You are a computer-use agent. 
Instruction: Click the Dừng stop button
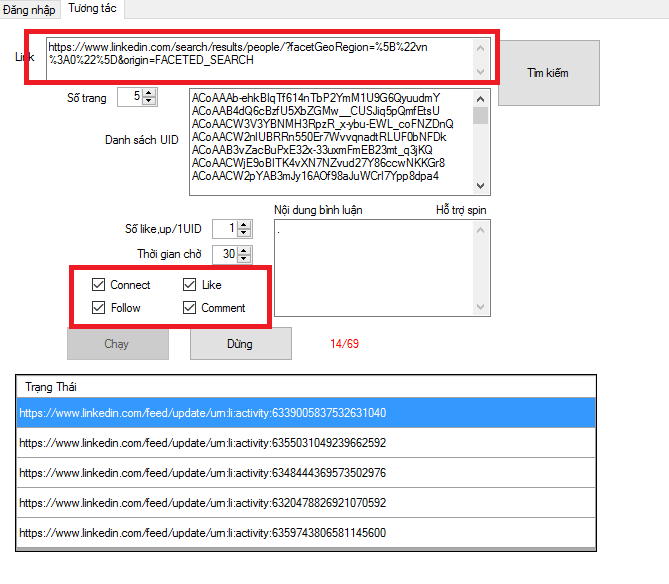[x=241, y=343]
